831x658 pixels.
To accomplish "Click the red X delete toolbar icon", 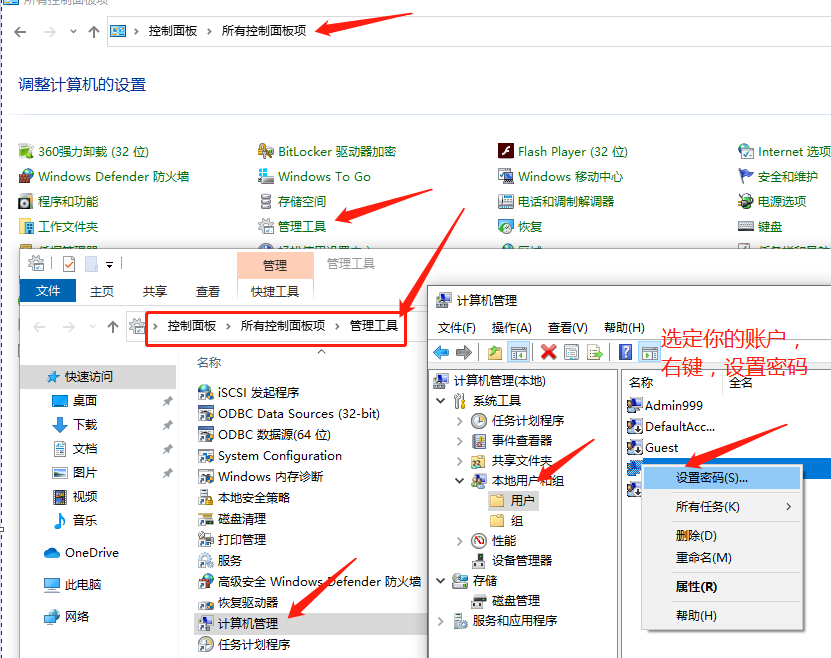I will point(549,352).
